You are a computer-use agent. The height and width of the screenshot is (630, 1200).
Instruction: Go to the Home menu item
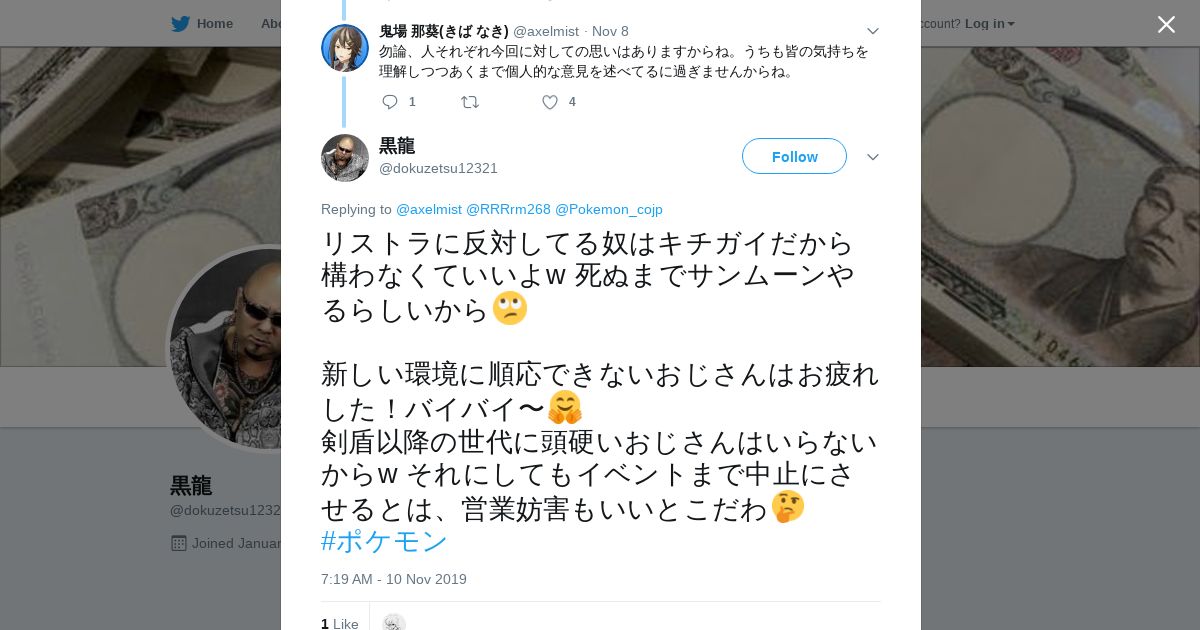click(x=214, y=24)
